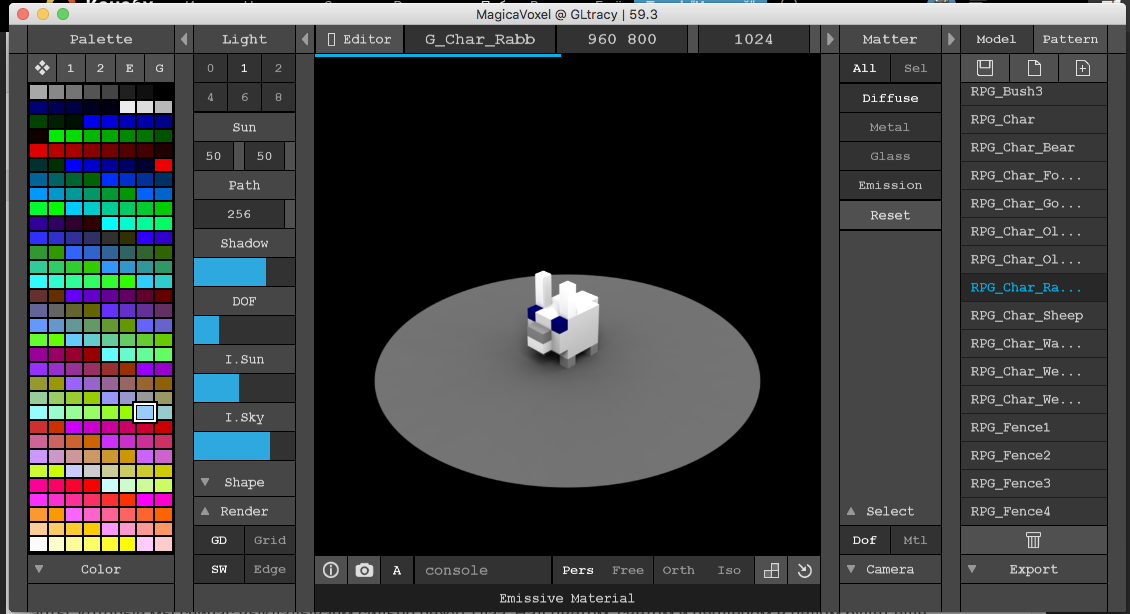Toggle the Dof option in Matter panel
This screenshot has width=1130, height=614.
864,540
